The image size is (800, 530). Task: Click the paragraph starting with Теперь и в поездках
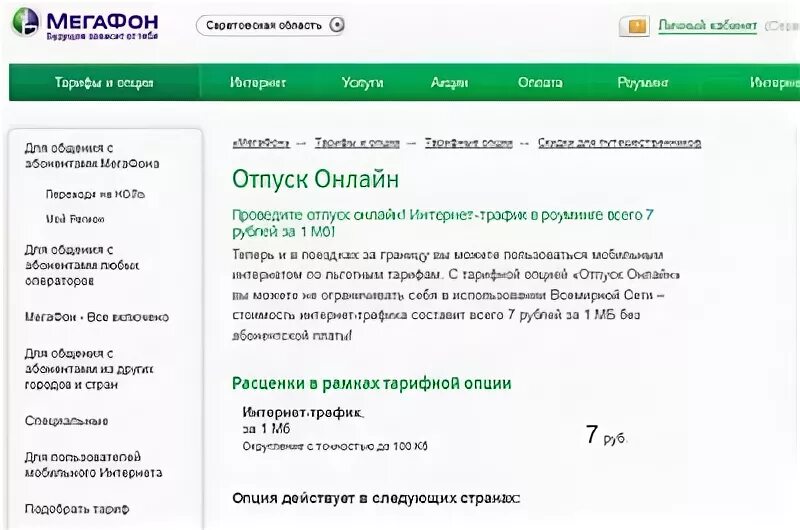pyautogui.click(x=456, y=295)
